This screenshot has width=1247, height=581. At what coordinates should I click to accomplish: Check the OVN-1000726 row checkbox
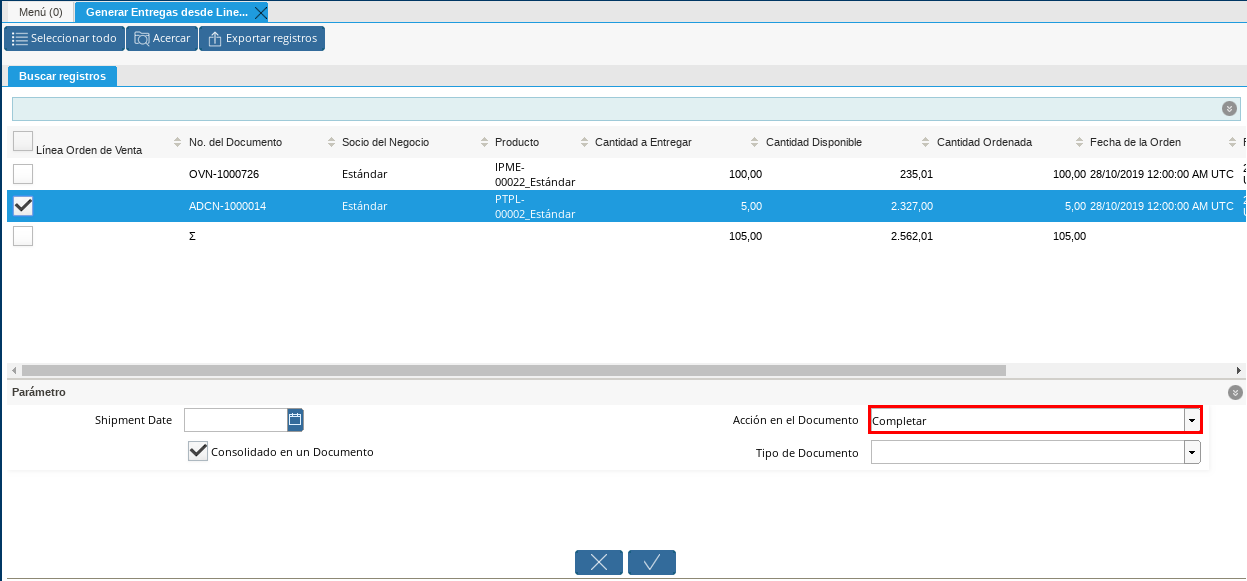point(23,174)
